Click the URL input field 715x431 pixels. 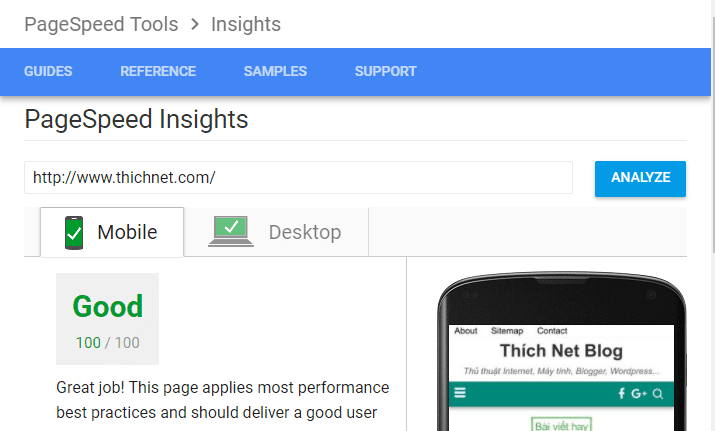[298, 178]
